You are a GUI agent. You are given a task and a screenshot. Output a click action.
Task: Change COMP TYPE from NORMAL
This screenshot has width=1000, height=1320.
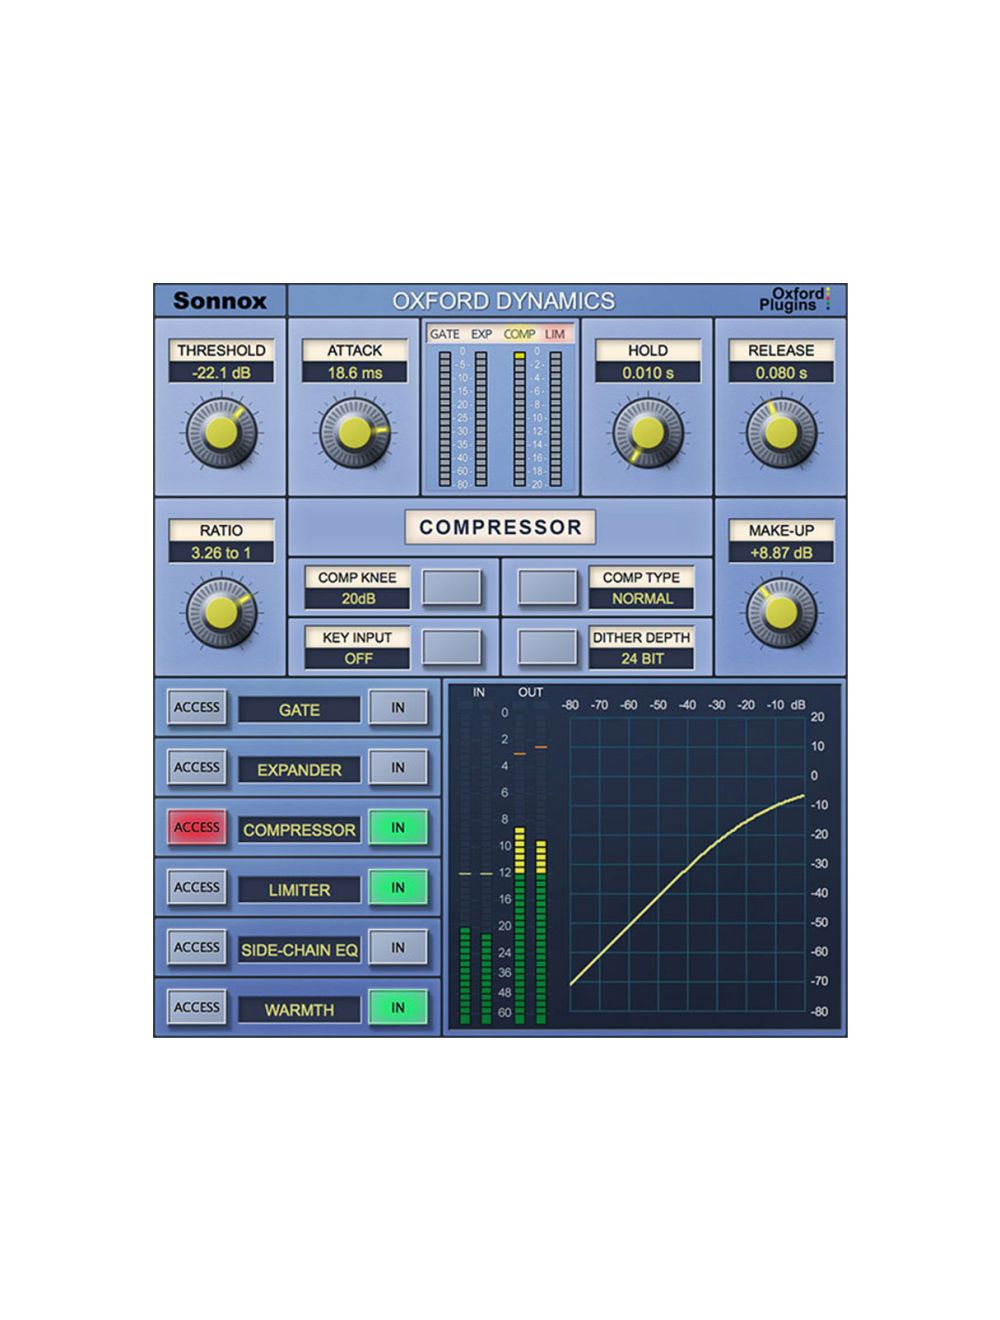644,598
